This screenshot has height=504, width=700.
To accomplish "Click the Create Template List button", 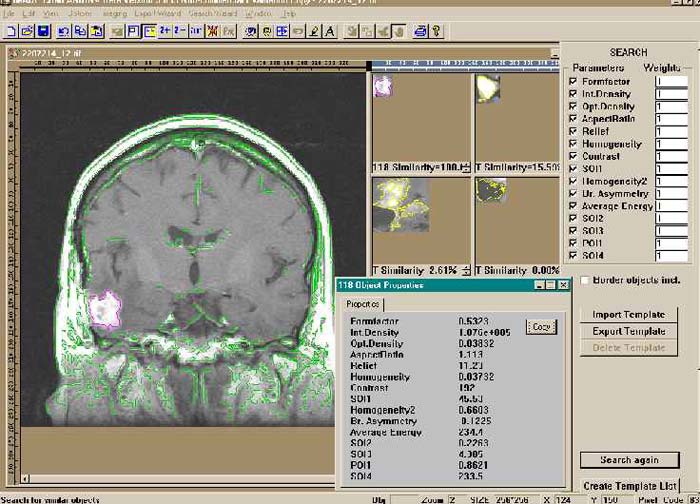I will [x=629, y=486].
